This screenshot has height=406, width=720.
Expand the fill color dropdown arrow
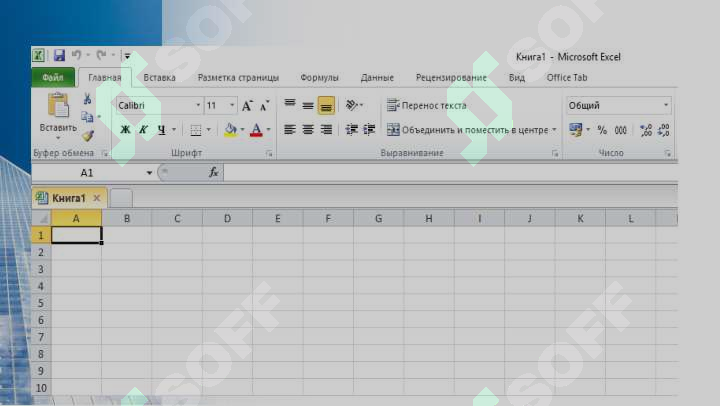[x=242, y=130]
